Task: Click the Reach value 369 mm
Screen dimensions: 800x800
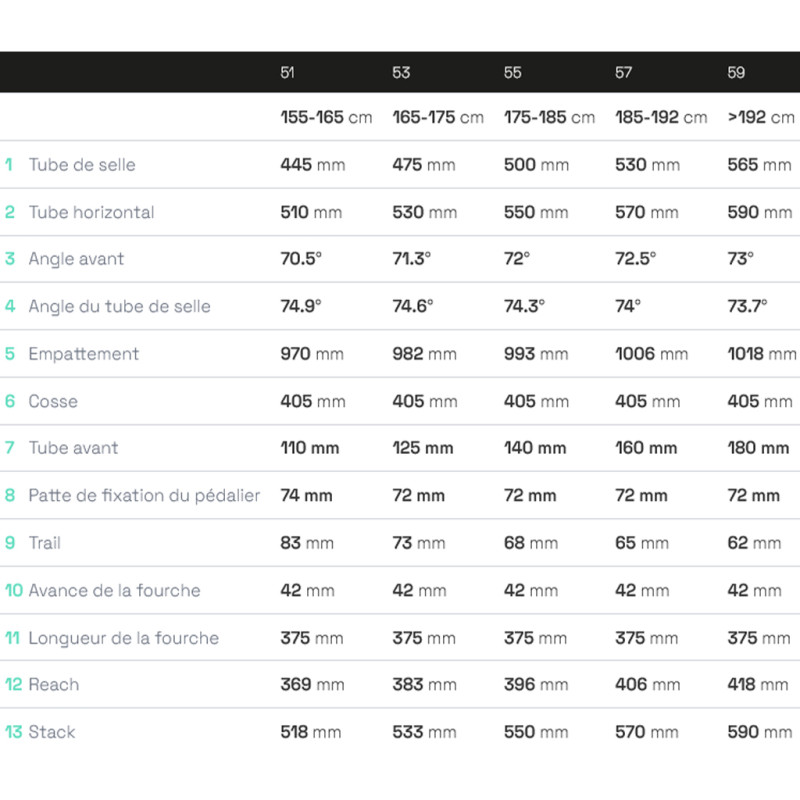Action: pyautogui.click(x=312, y=684)
